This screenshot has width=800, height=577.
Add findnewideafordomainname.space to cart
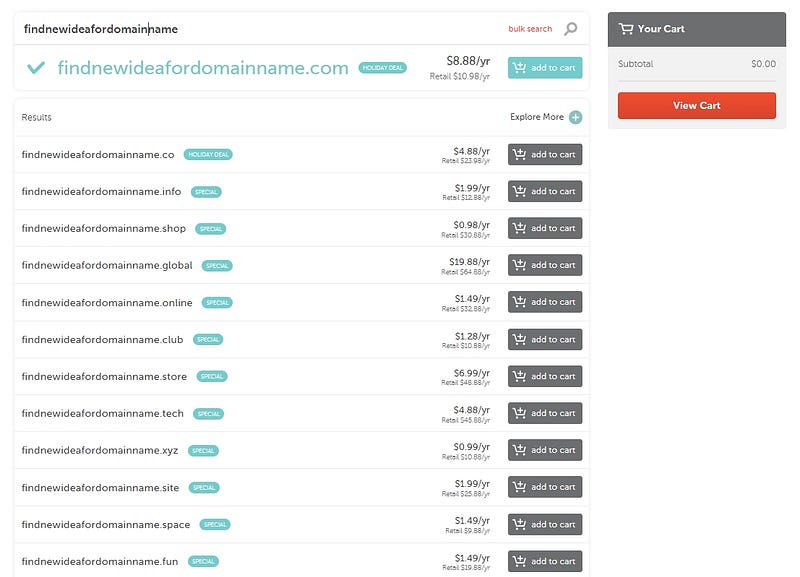[545, 524]
